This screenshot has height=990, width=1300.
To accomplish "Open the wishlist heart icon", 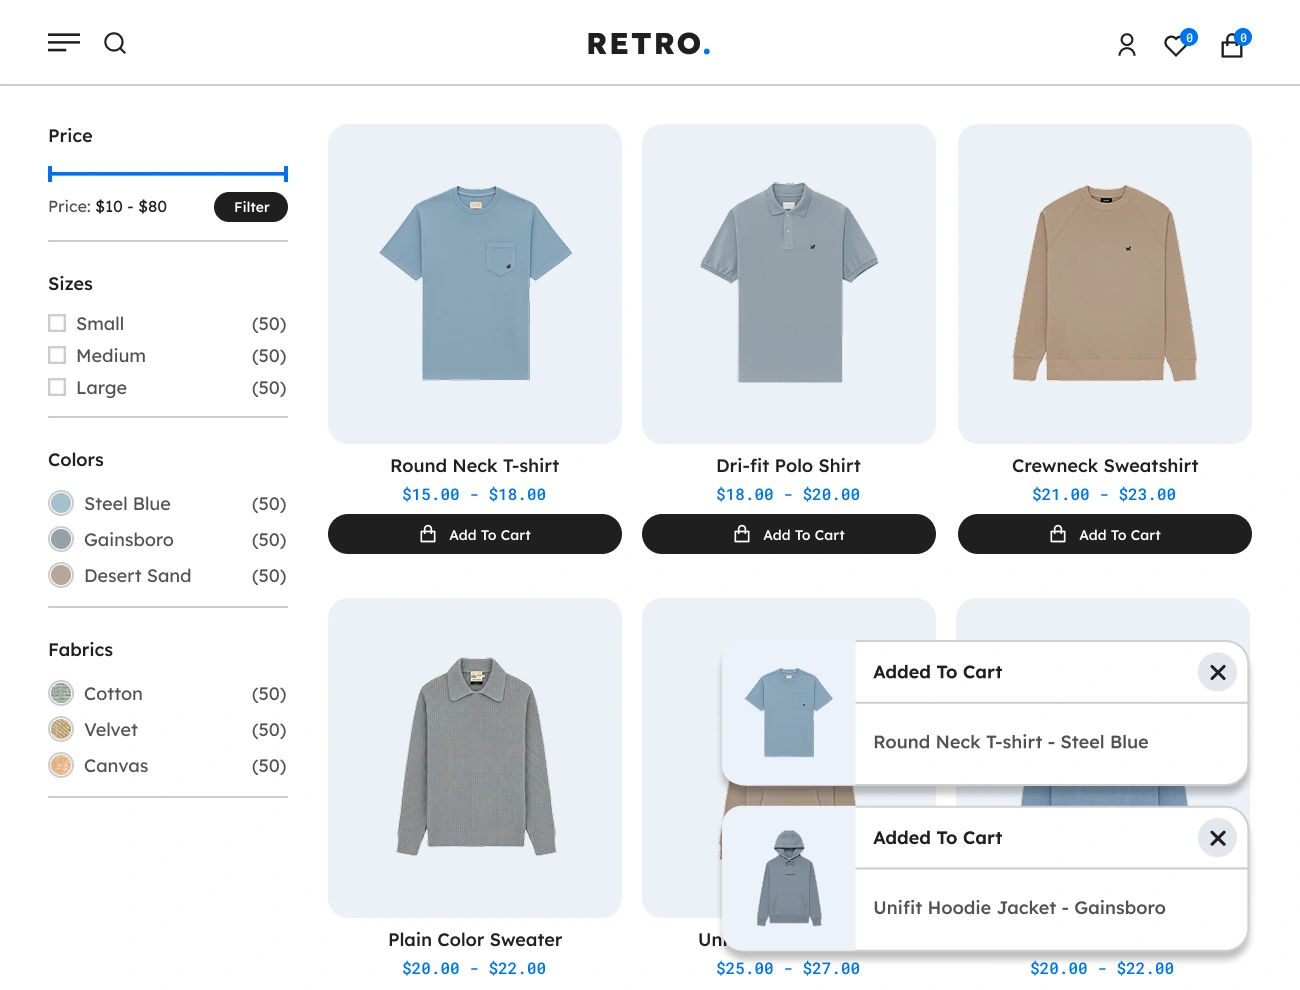I will [x=1178, y=44].
